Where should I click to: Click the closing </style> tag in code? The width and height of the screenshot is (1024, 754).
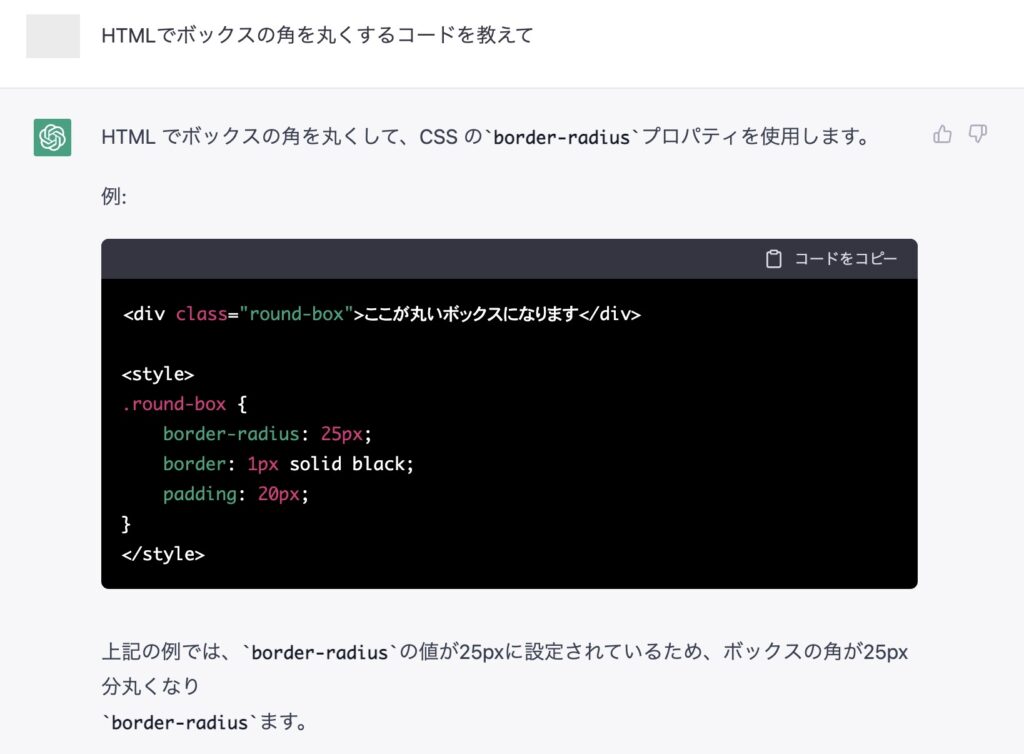(162, 553)
